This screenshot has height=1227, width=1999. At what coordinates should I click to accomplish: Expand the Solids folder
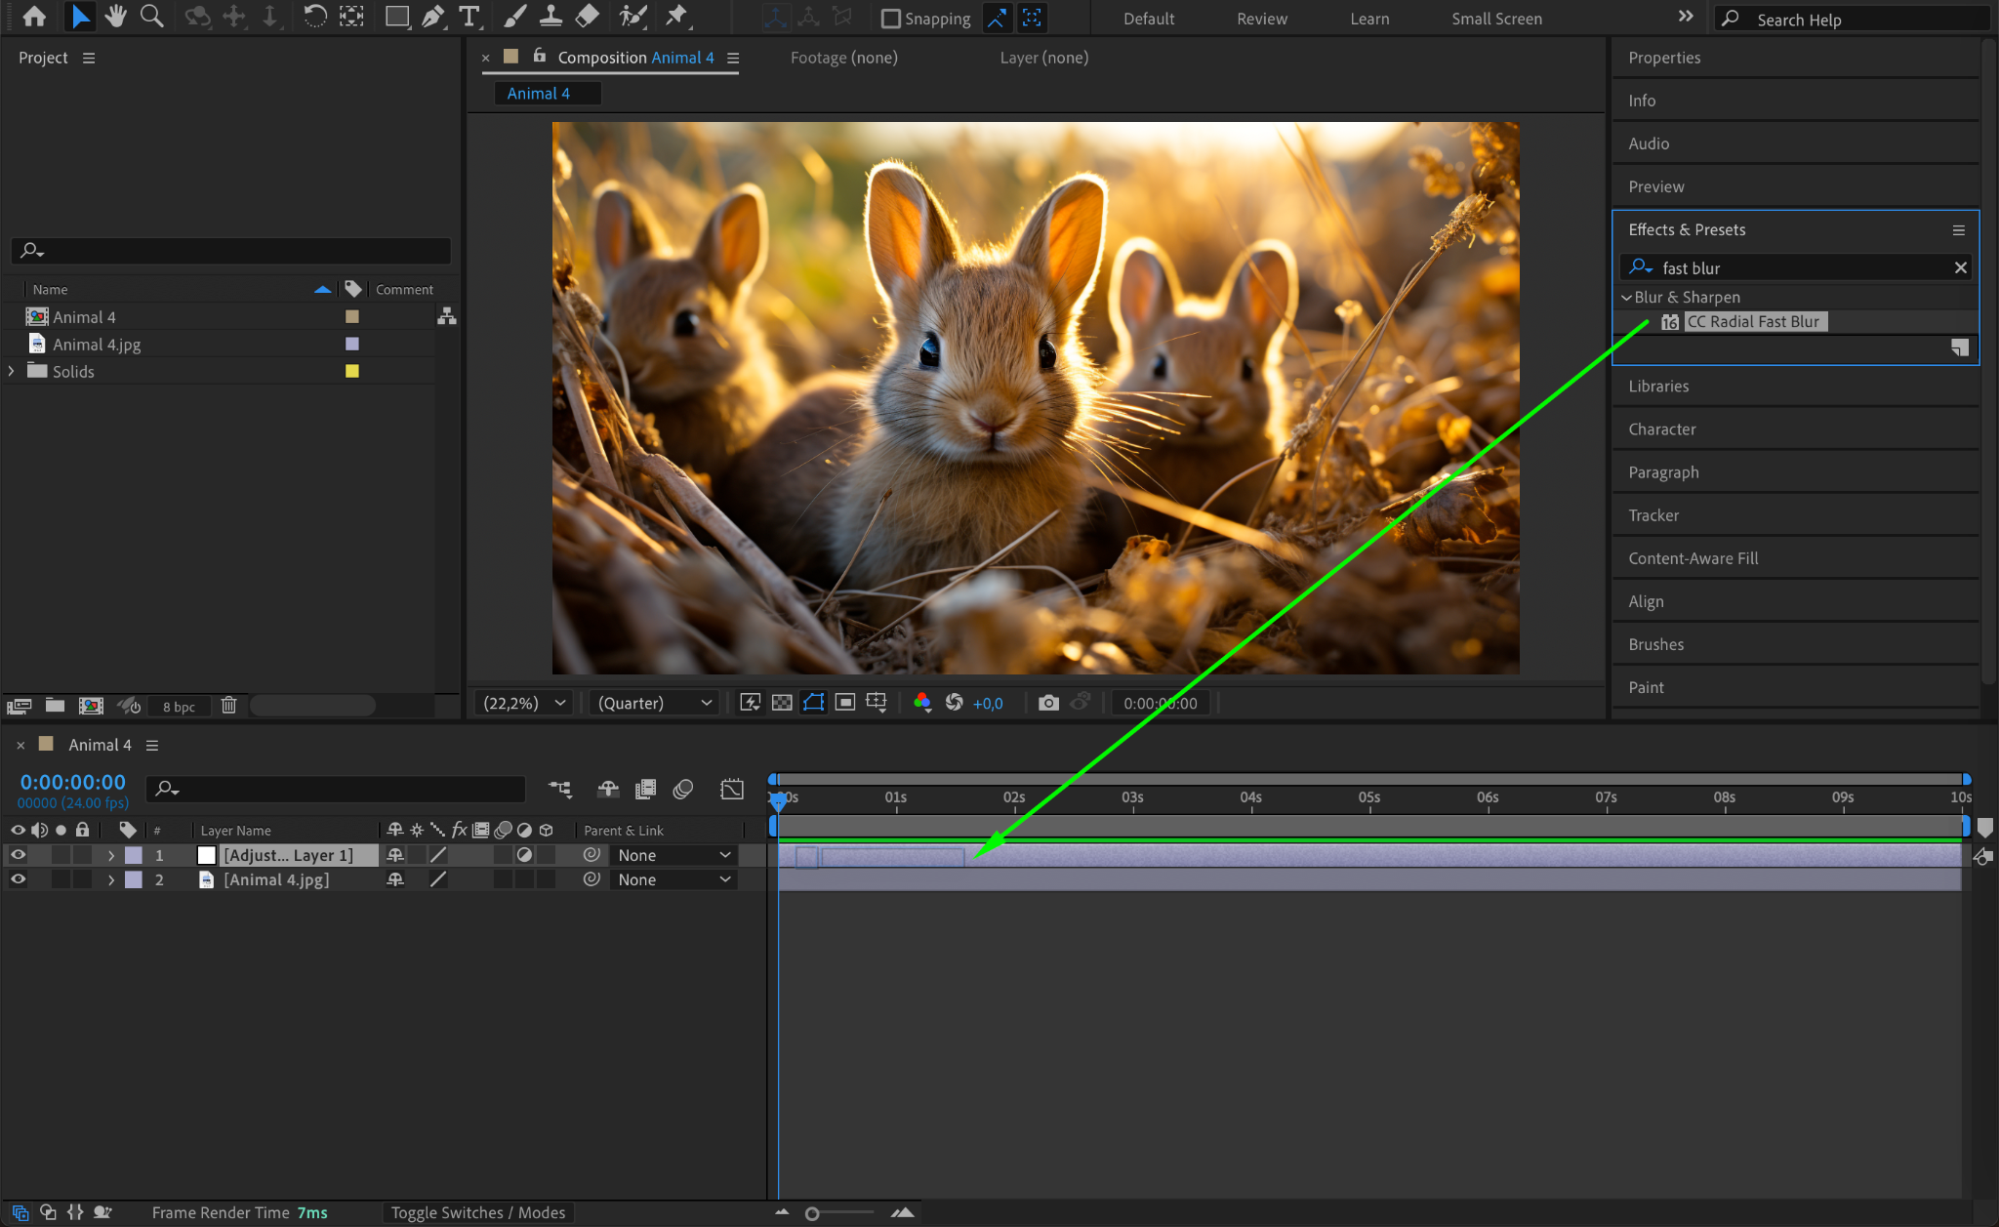click(x=12, y=371)
